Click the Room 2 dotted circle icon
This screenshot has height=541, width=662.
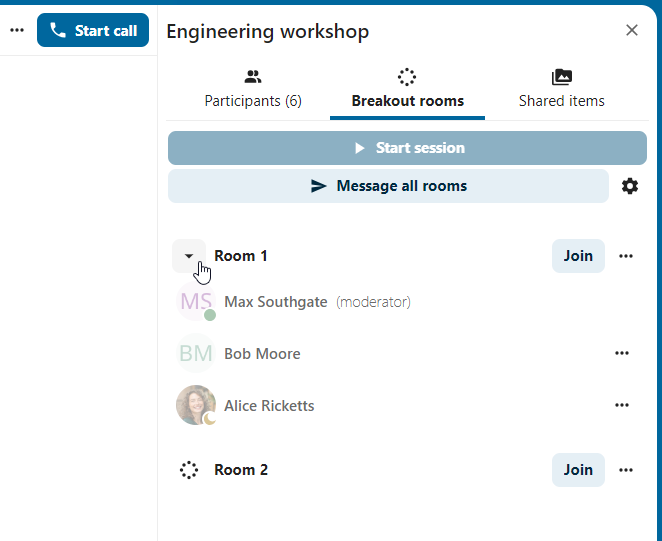point(189,470)
